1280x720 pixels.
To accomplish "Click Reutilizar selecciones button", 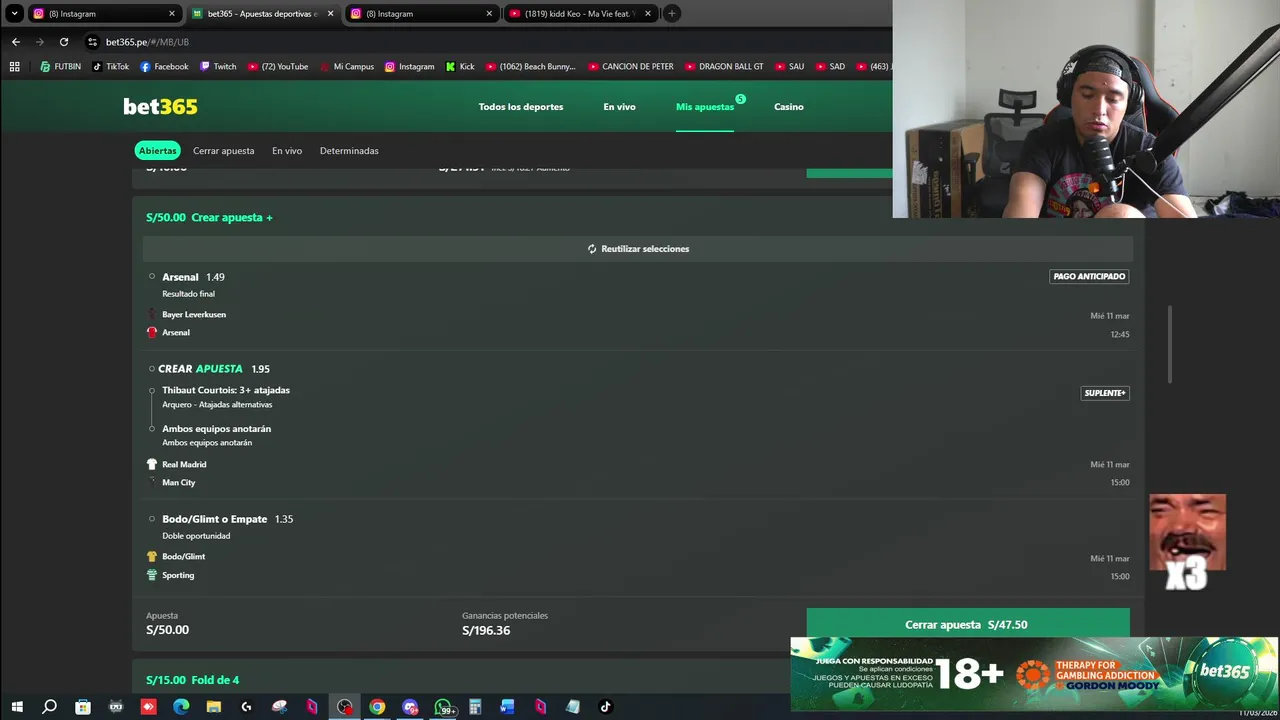I will pos(638,249).
